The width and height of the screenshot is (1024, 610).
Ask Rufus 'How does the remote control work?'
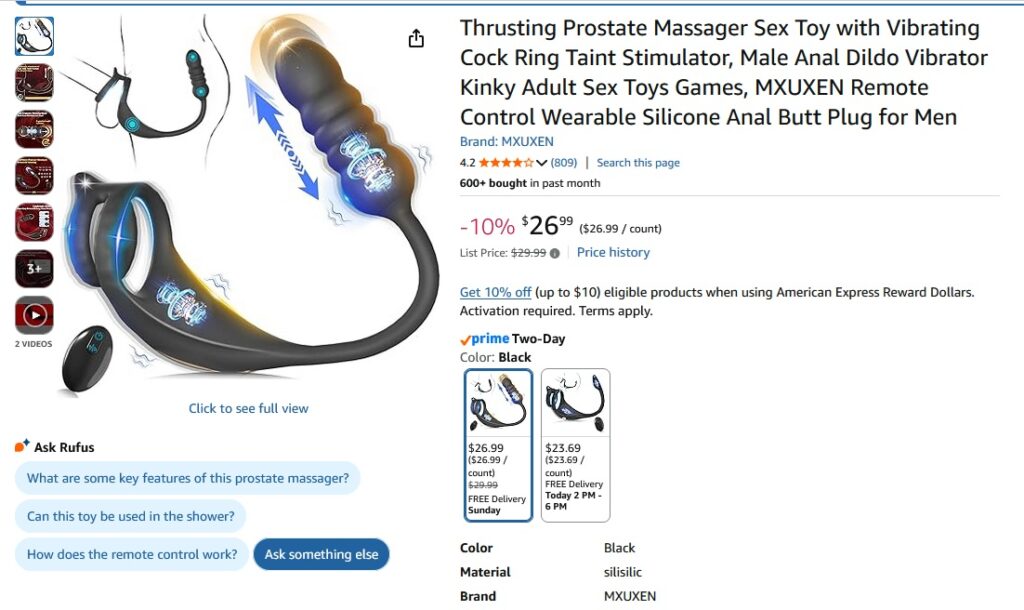[x=132, y=554]
